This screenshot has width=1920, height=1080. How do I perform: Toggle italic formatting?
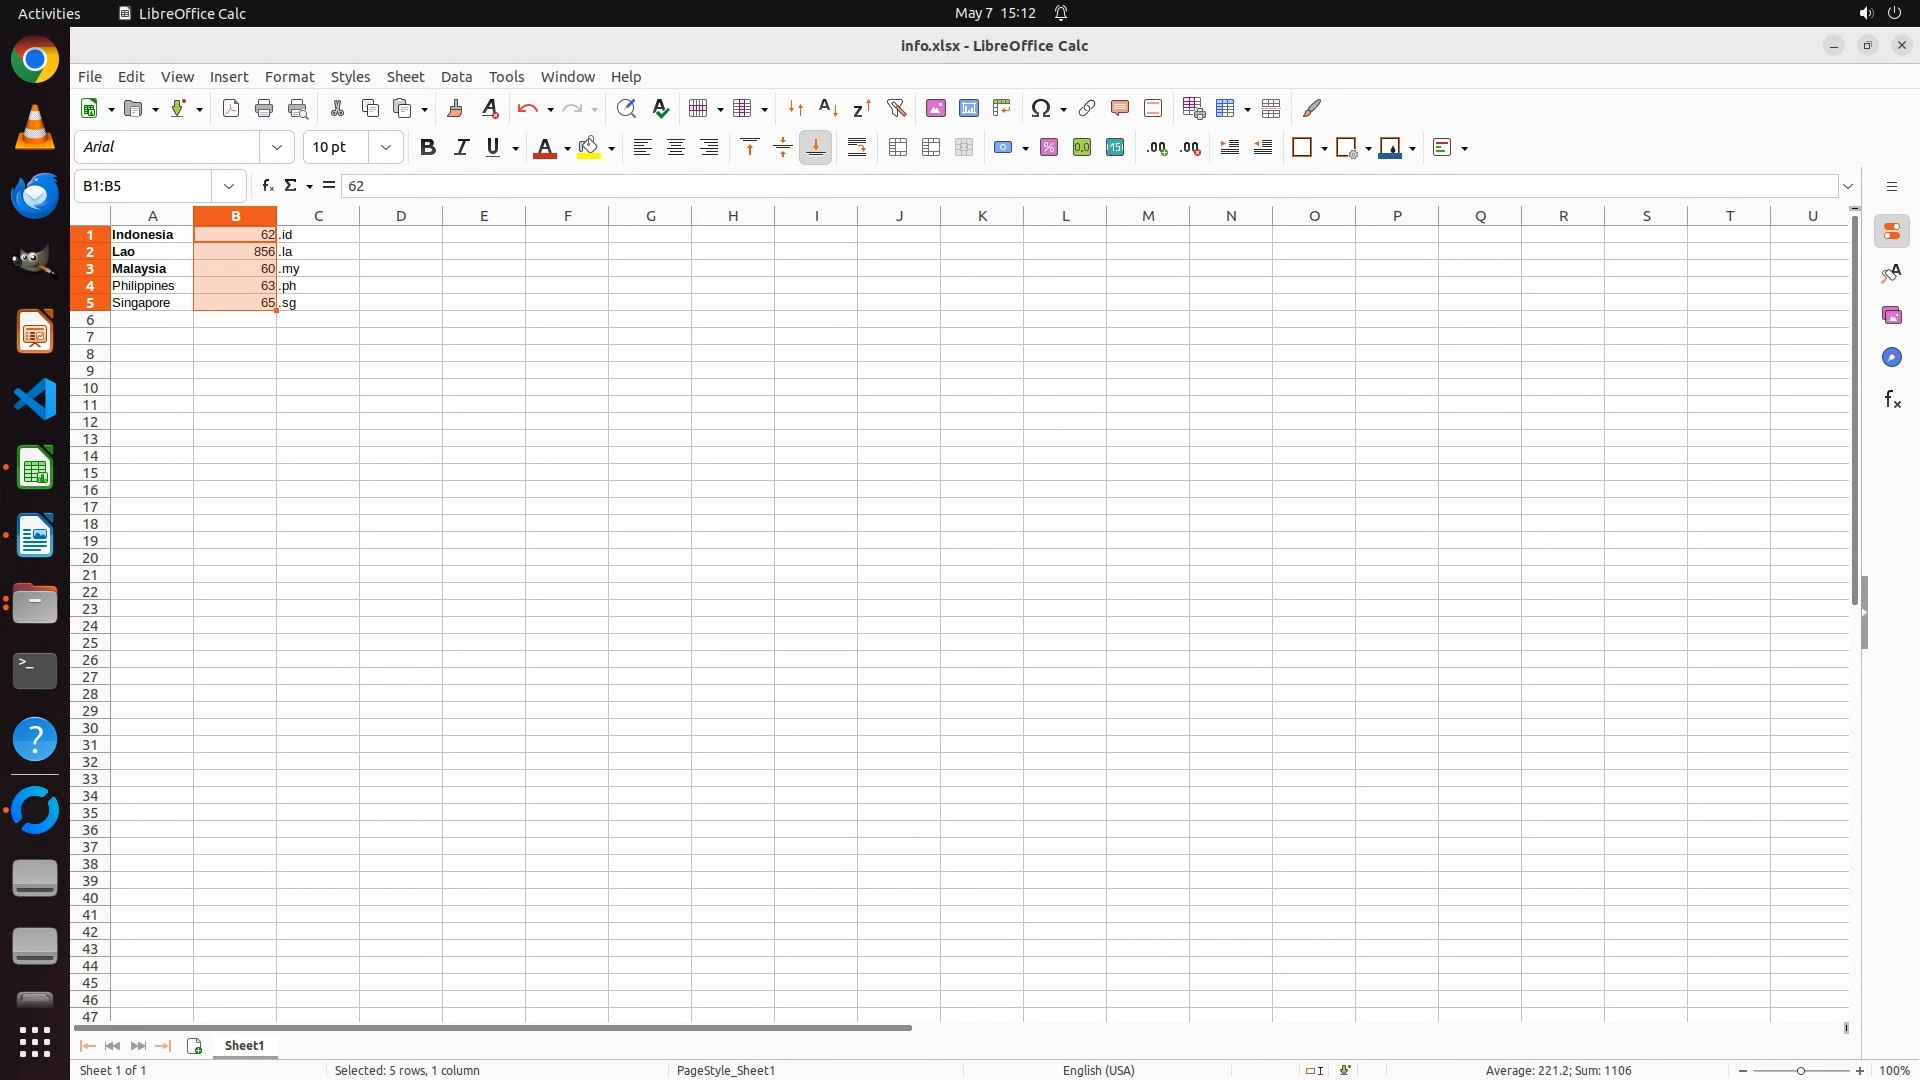[461, 148]
